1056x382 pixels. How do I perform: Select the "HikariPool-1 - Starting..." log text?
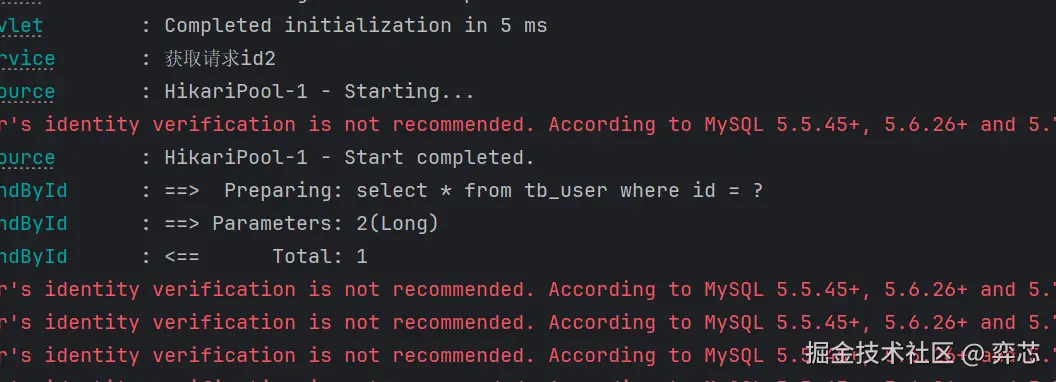319,92
